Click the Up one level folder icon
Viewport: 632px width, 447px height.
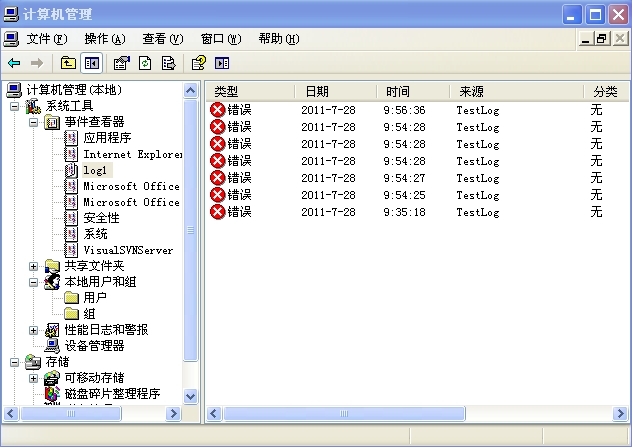(x=68, y=63)
